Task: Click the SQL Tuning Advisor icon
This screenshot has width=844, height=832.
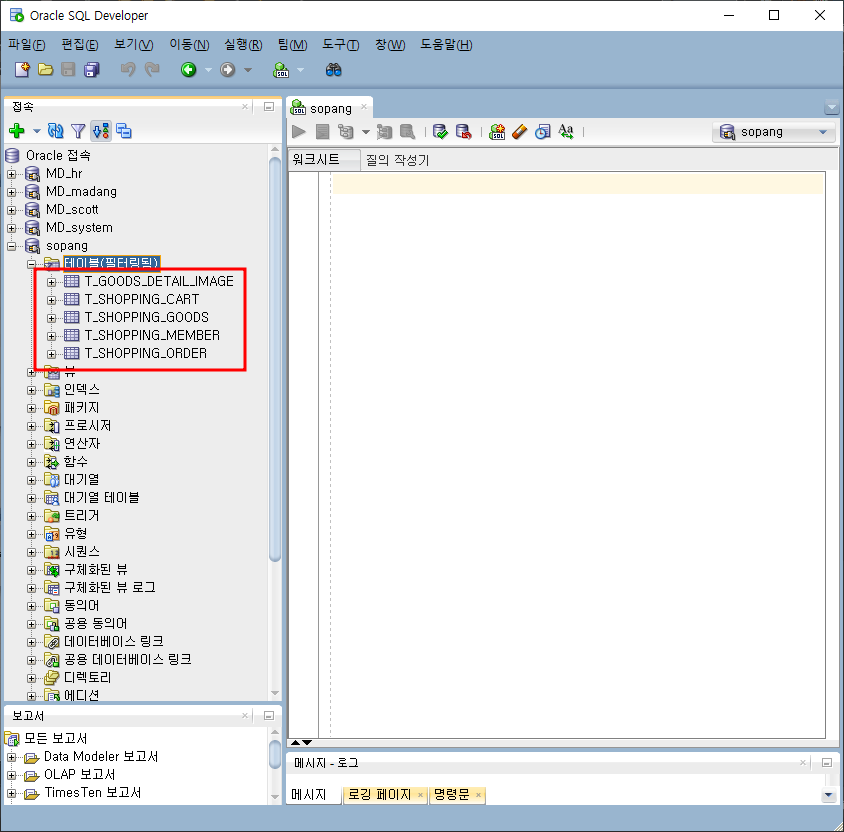Action: 407,131
